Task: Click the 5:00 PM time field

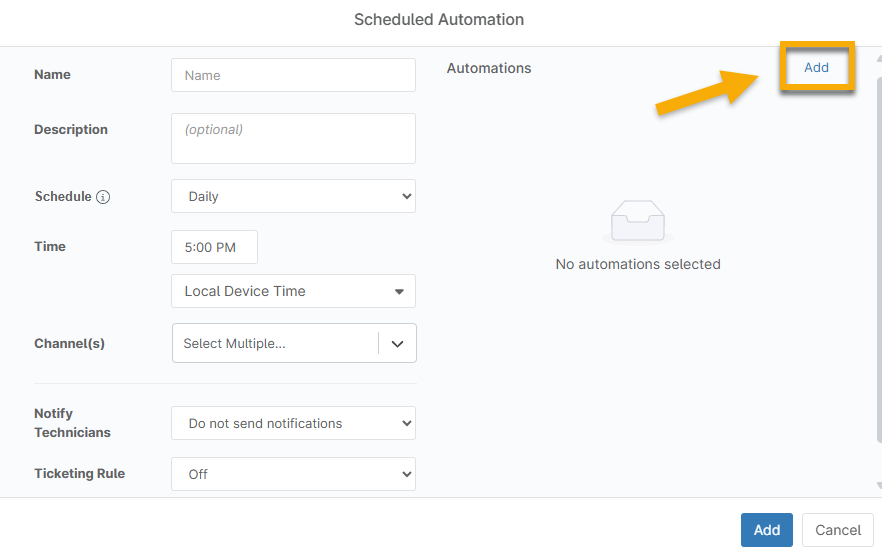Action: tap(214, 247)
